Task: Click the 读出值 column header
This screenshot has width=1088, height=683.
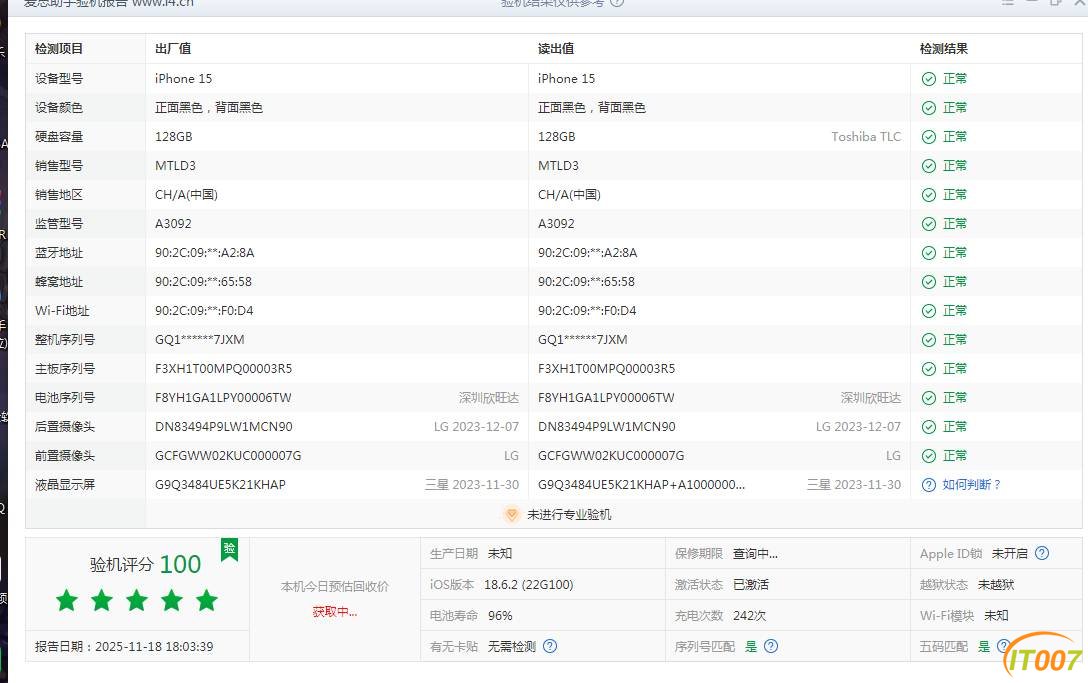Action: [x=556, y=49]
